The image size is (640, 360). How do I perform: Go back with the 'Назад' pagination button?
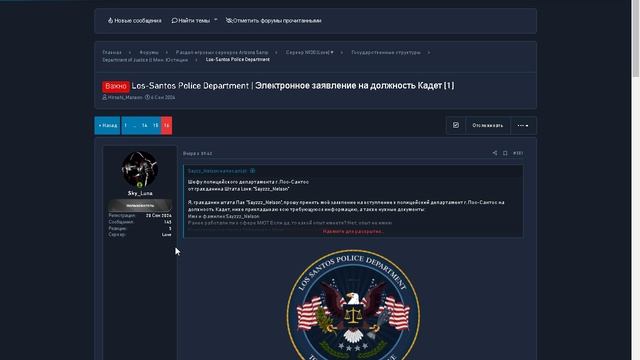point(107,125)
